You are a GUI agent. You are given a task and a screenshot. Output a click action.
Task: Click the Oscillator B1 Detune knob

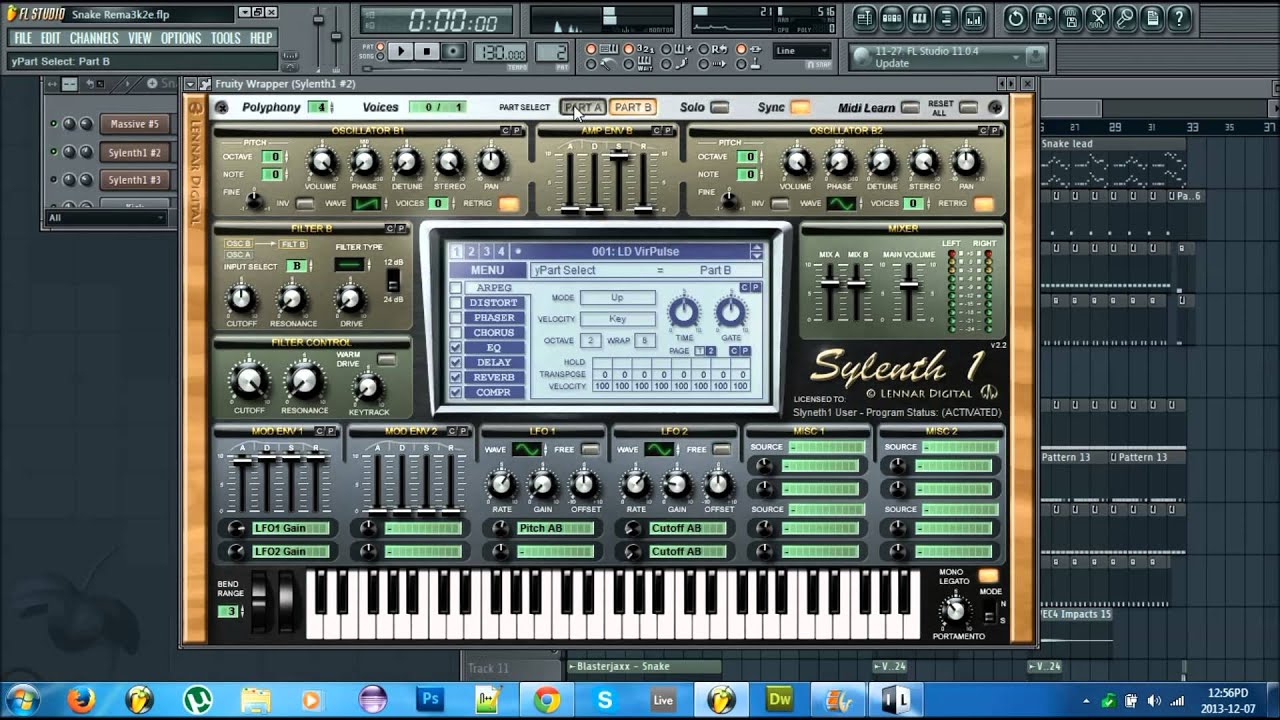pos(407,161)
